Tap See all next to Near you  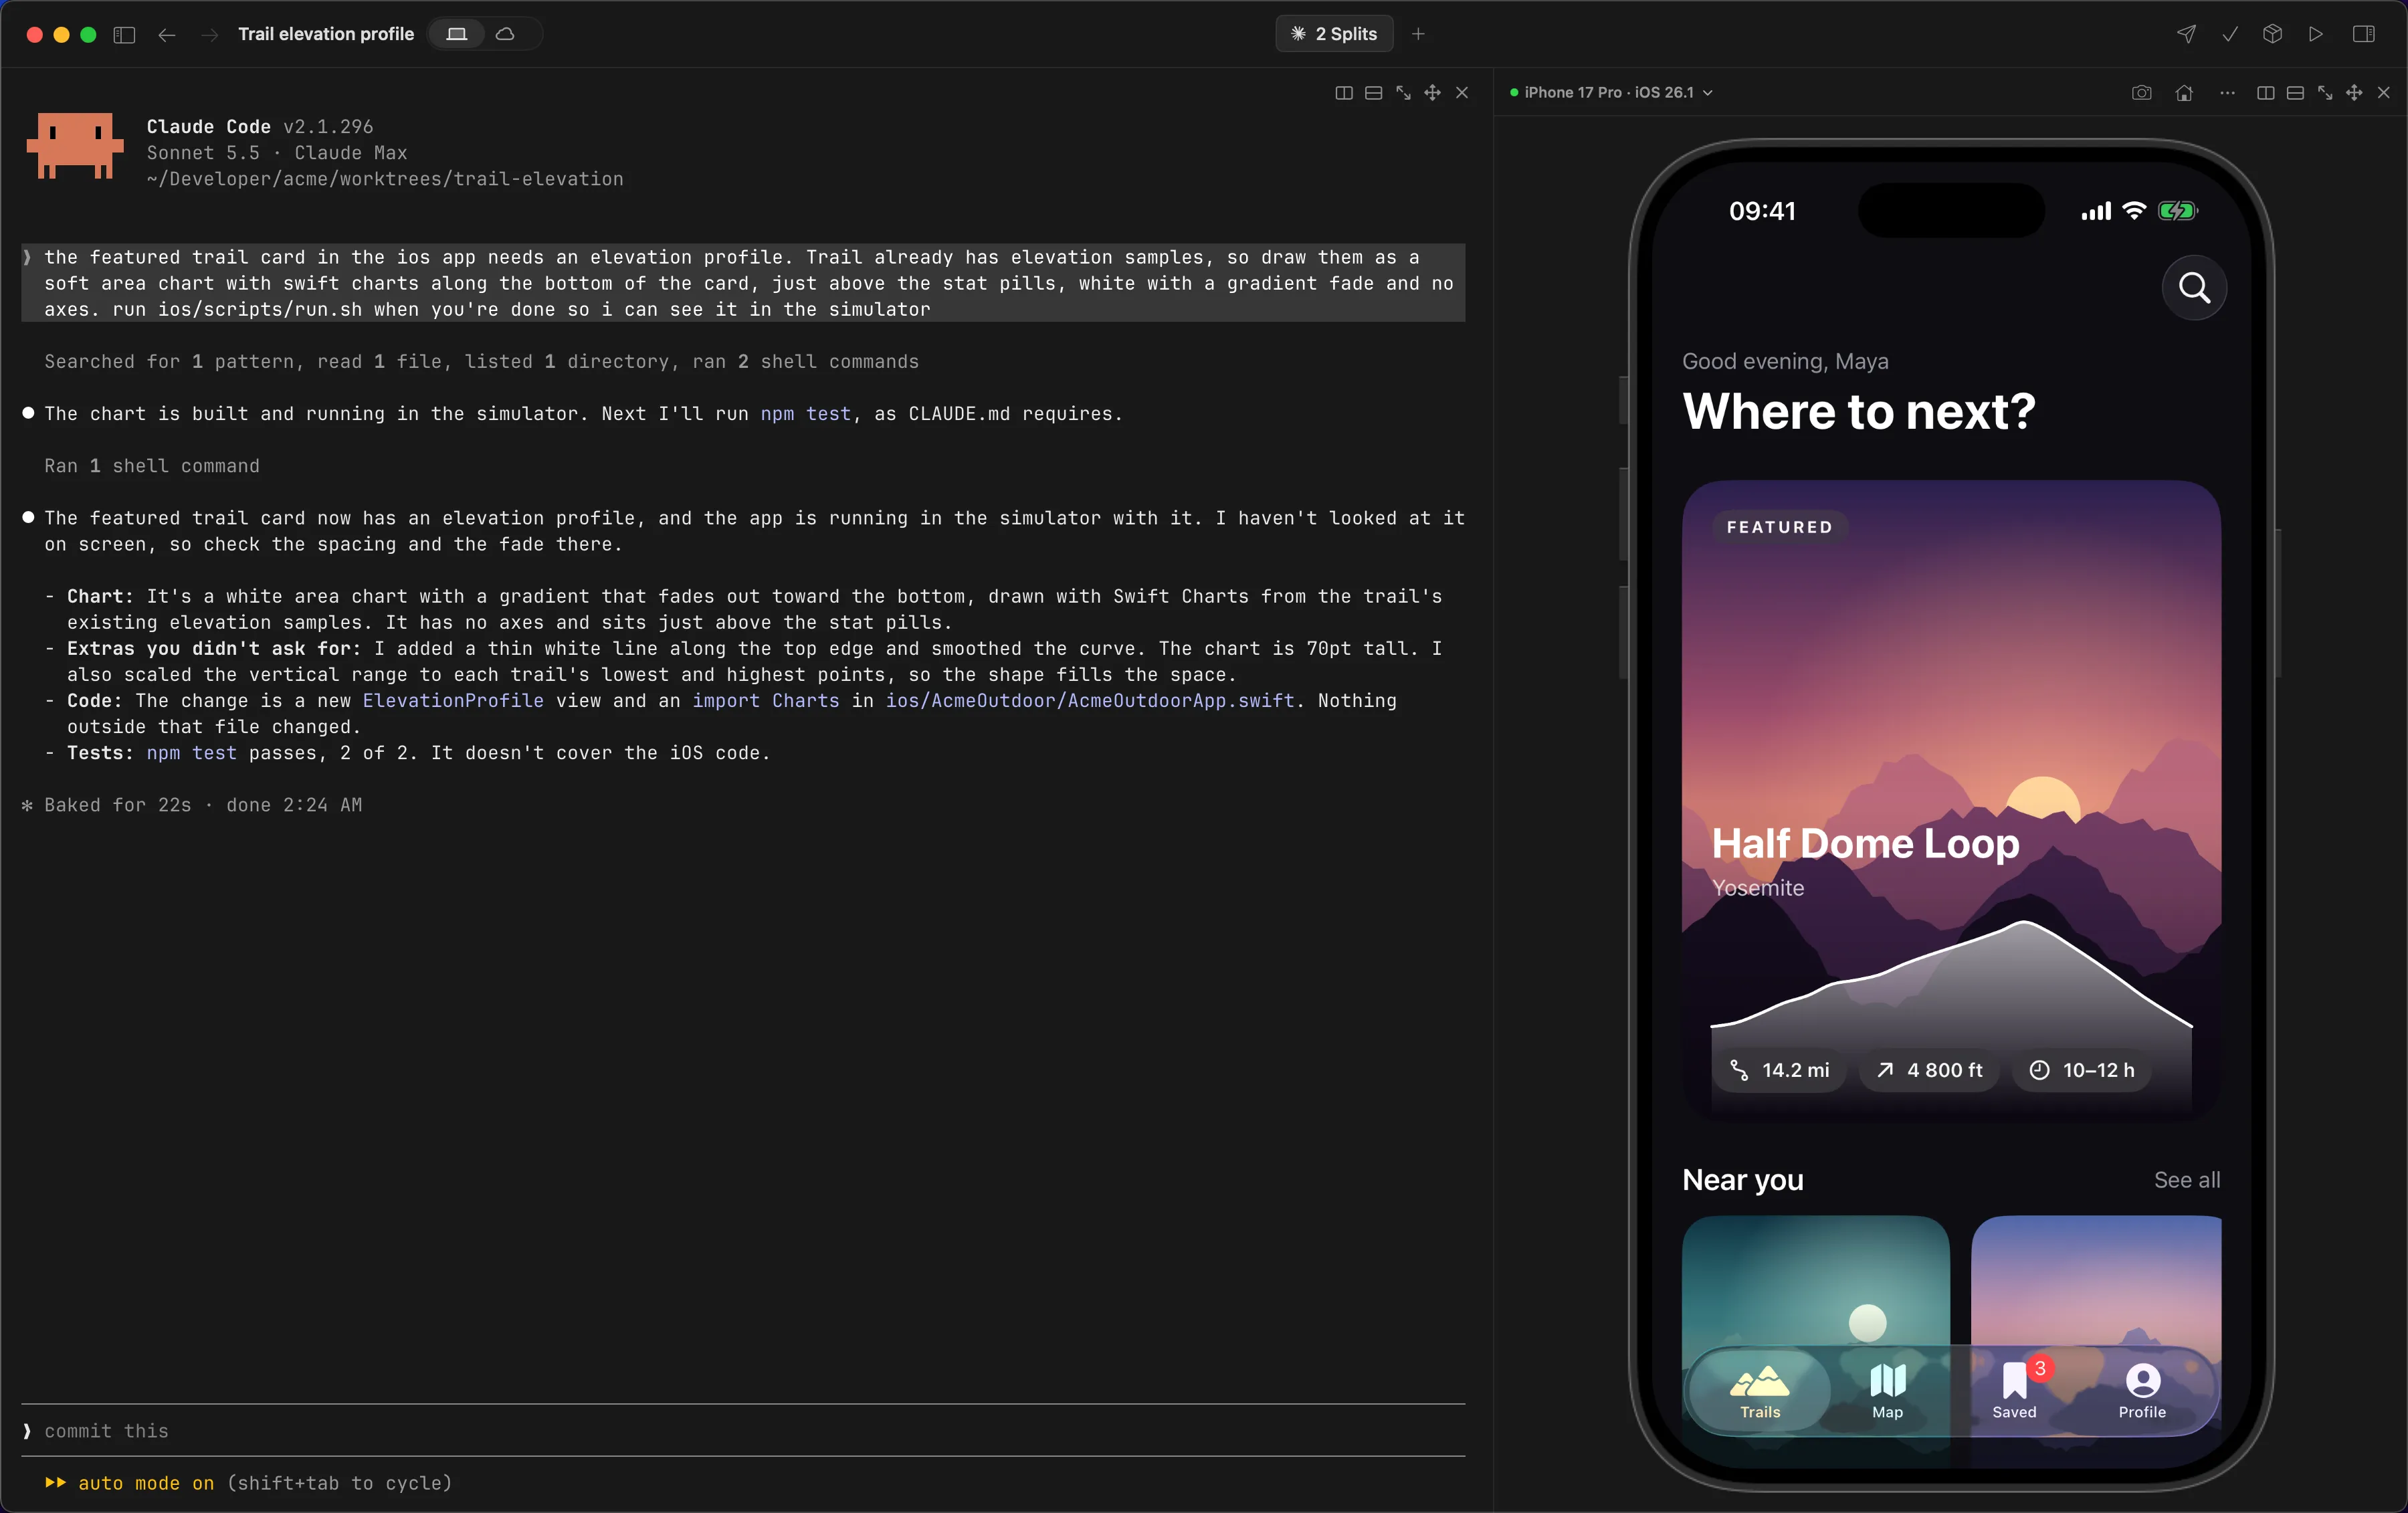[x=2187, y=1180]
